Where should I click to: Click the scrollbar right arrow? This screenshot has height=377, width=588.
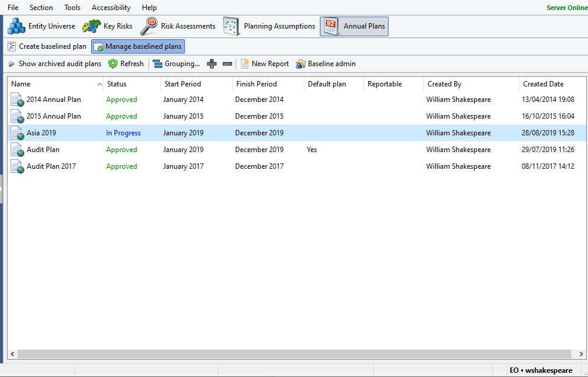[581, 354]
